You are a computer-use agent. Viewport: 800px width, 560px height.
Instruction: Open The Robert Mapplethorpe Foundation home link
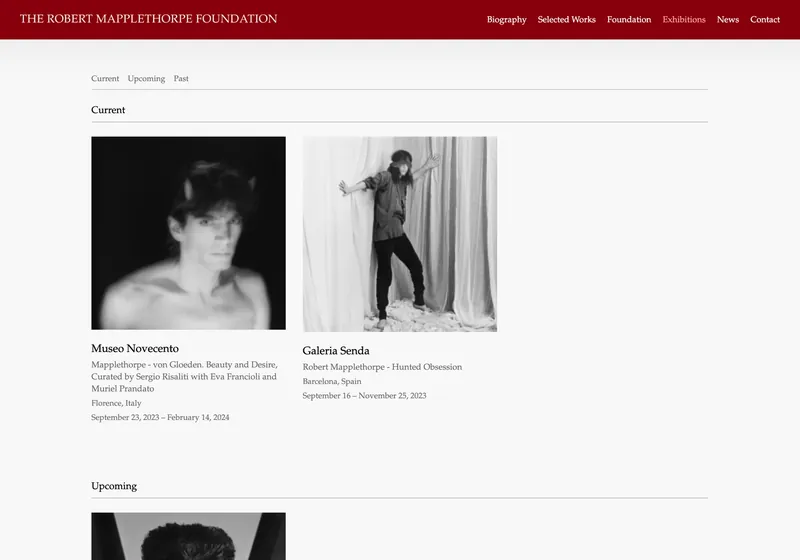(148, 19)
